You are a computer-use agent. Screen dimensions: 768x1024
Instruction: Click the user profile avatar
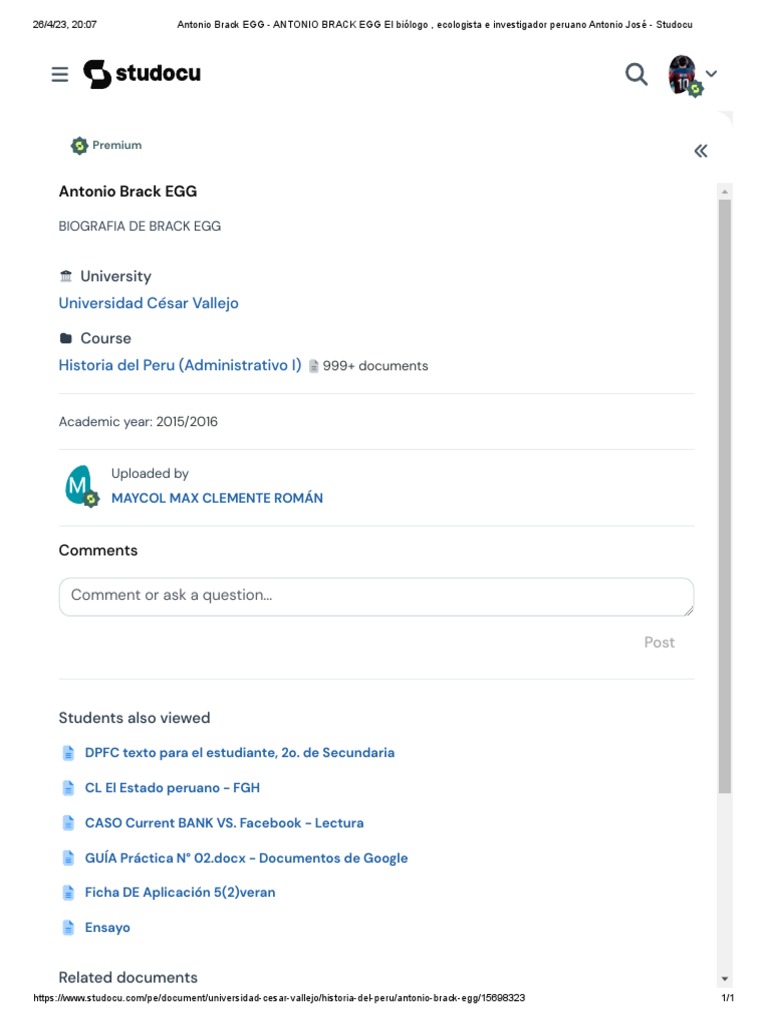pyautogui.click(x=683, y=75)
